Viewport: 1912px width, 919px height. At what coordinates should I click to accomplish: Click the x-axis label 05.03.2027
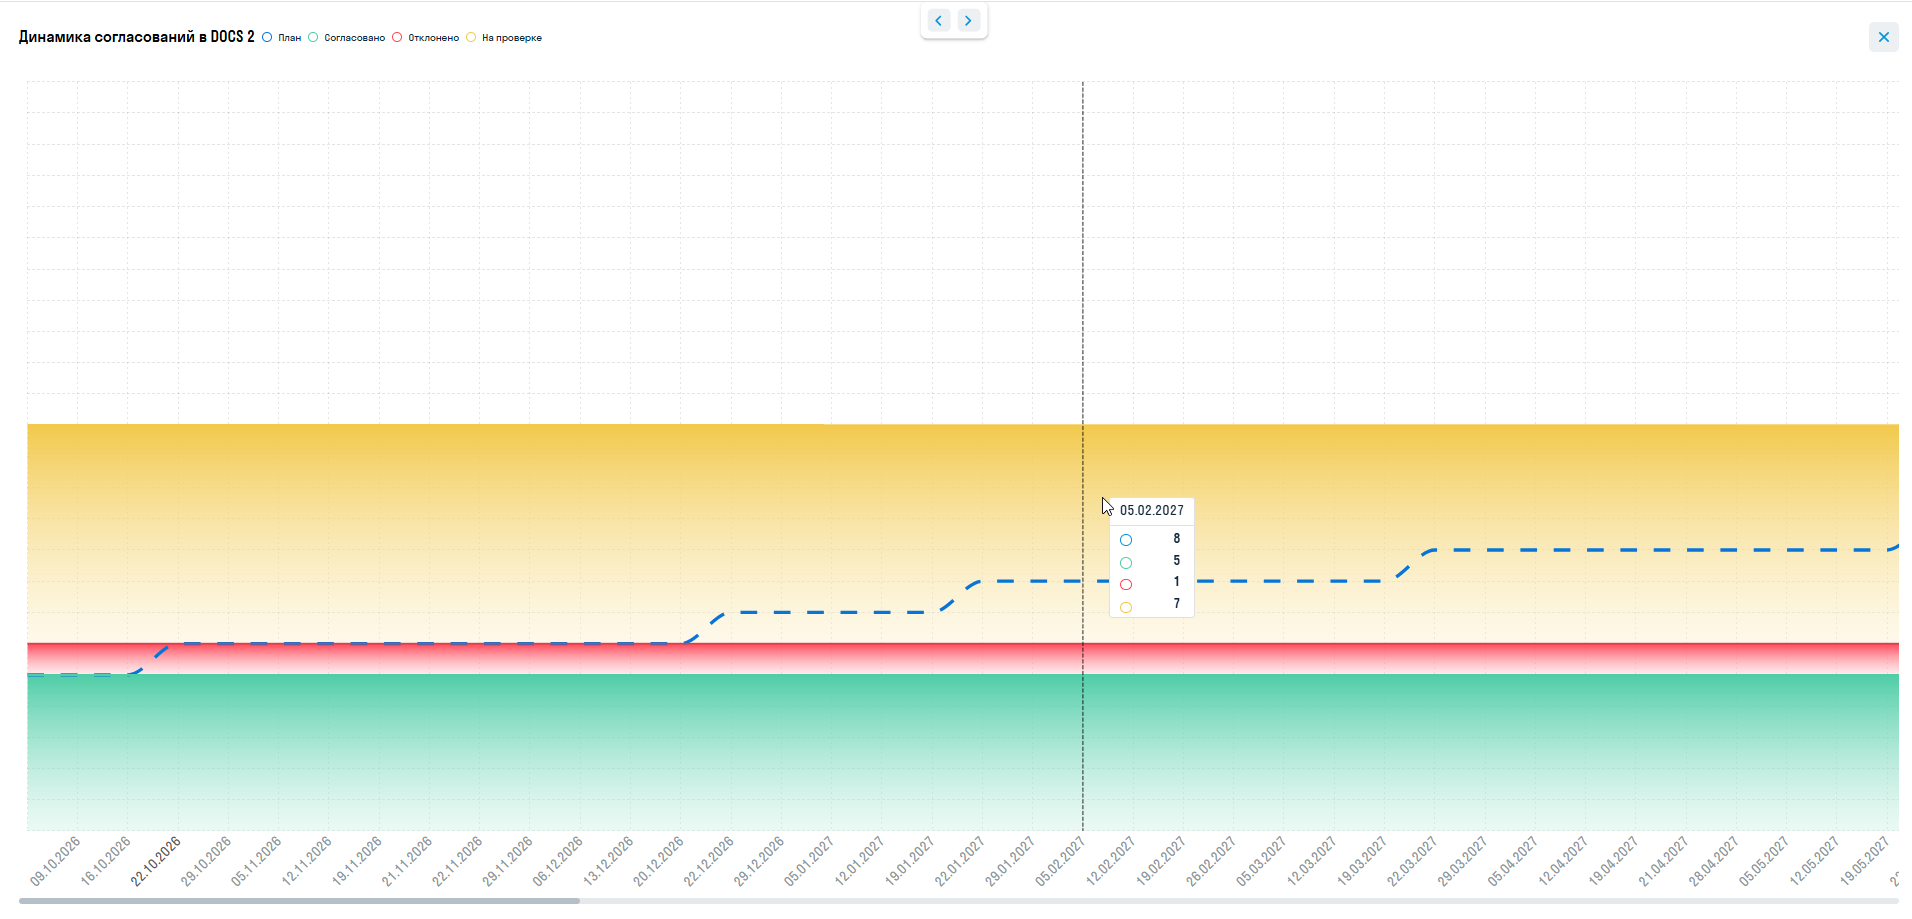click(x=1261, y=861)
